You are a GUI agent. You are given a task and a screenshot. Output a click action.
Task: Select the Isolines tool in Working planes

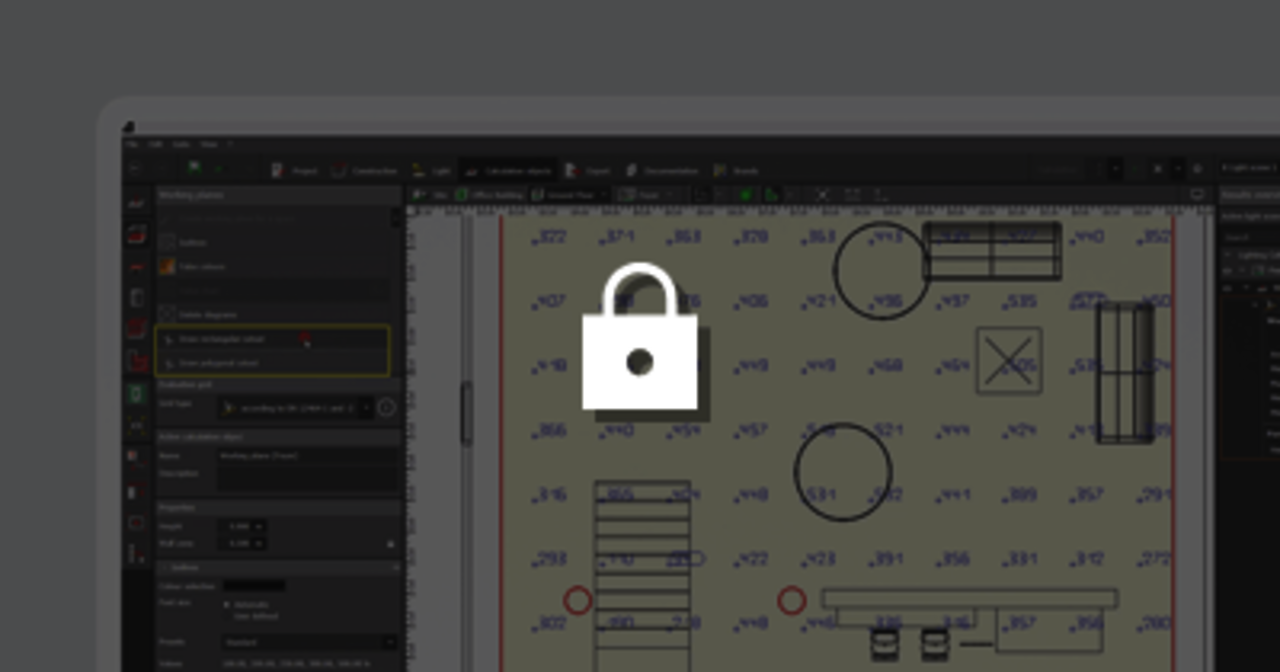tap(195, 242)
